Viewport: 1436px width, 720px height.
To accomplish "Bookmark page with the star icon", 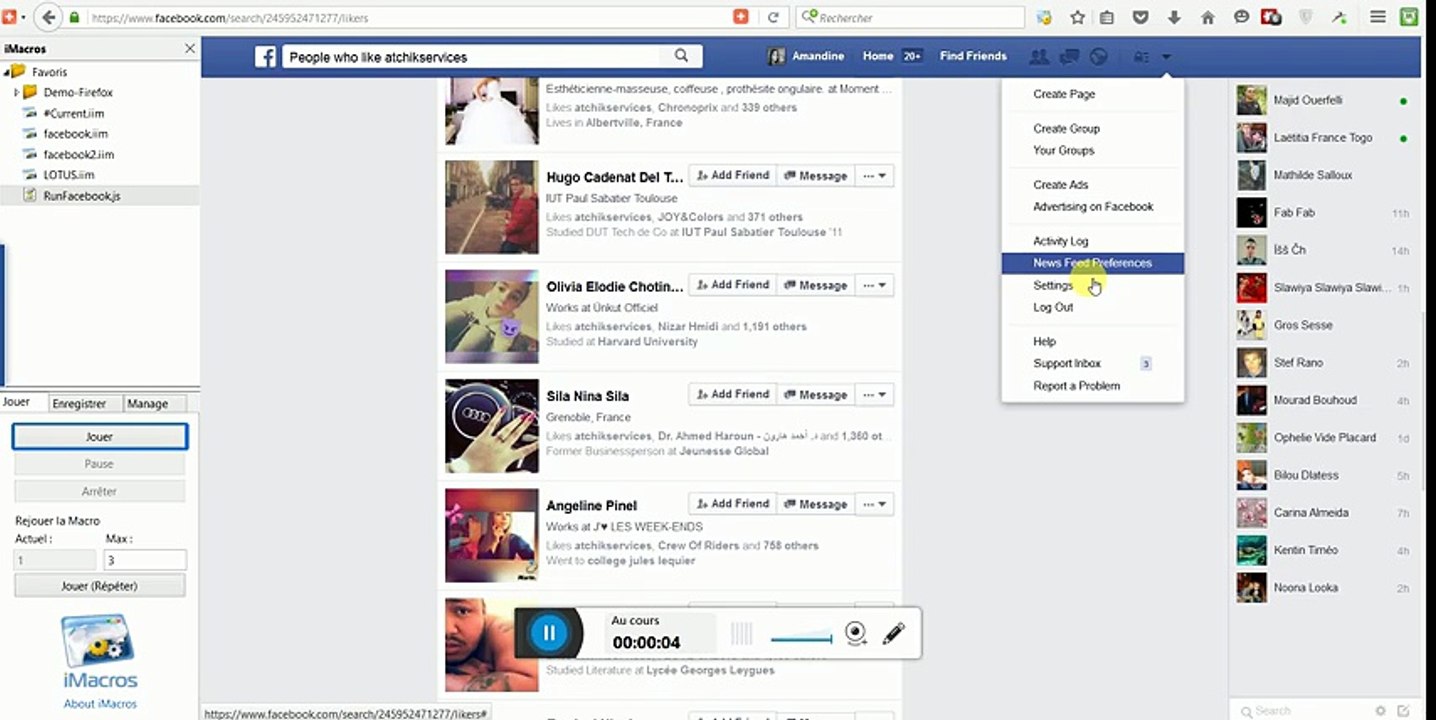I will pyautogui.click(x=1077, y=17).
